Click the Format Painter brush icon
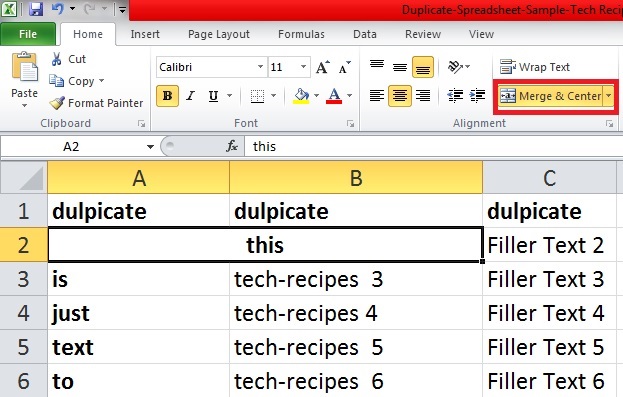Screen dimensions: 623x397 [57, 103]
